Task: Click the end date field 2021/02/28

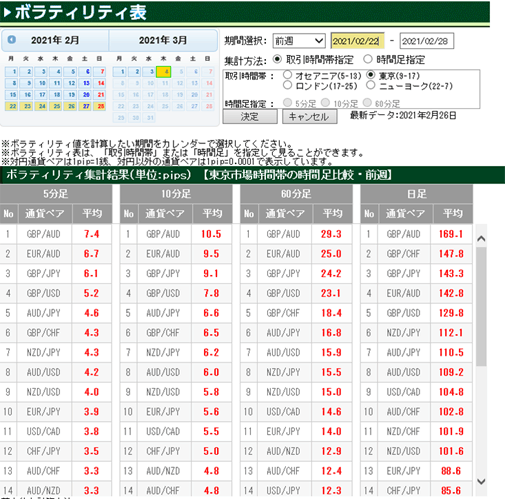Action: point(427,41)
